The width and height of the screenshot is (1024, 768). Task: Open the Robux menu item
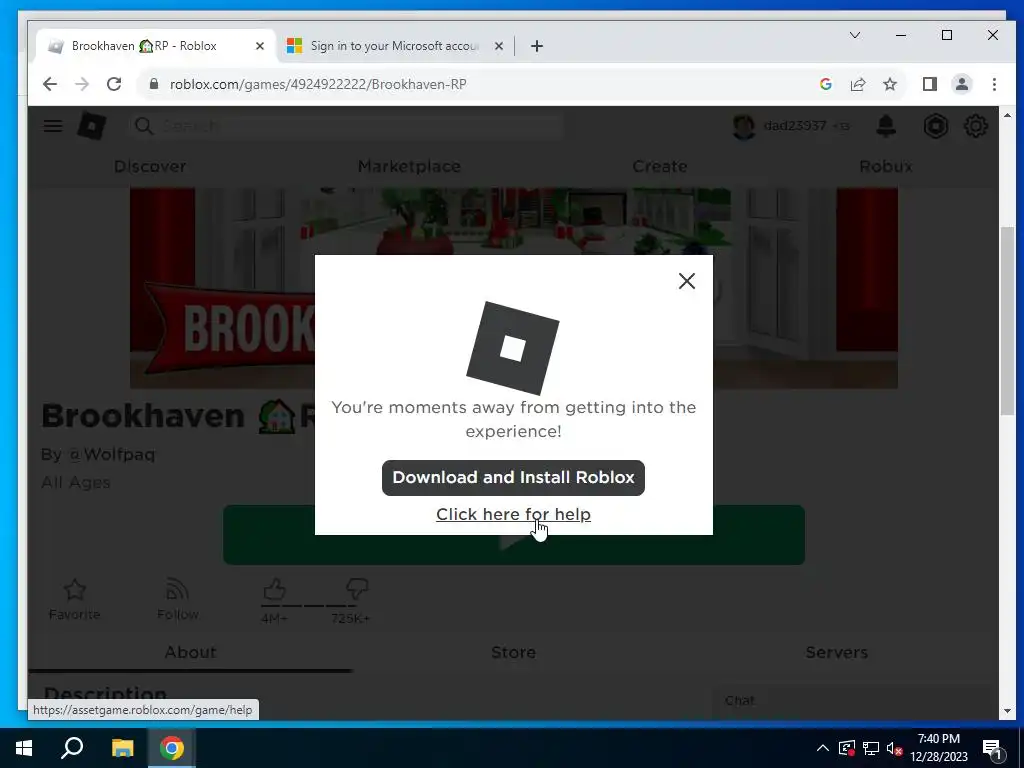click(x=886, y=167)
